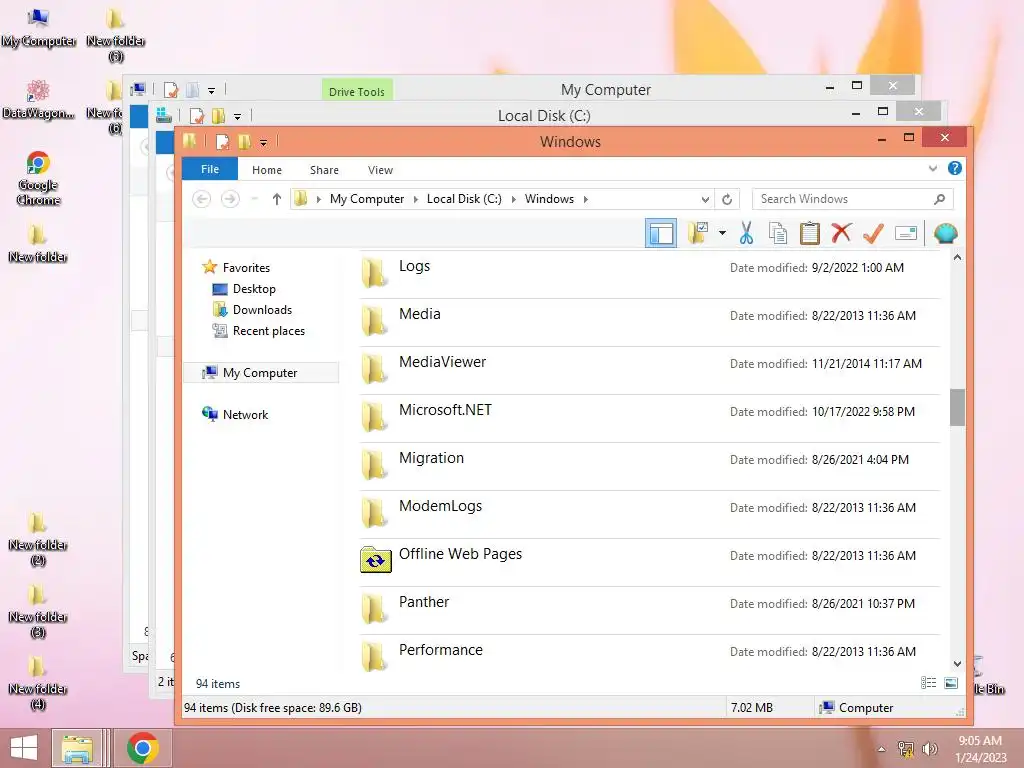Go forward with the Forward arrow button
Image resolution: width=1024 pixels, height=768 pixels.
[230, 199]
